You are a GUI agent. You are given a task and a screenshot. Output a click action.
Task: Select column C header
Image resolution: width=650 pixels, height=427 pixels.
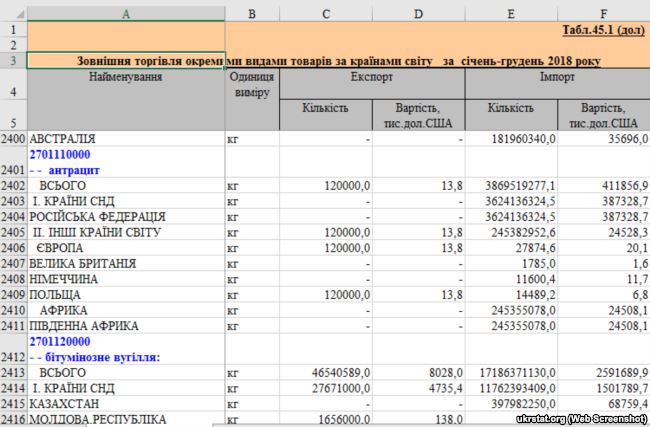(x=326, y=14)
